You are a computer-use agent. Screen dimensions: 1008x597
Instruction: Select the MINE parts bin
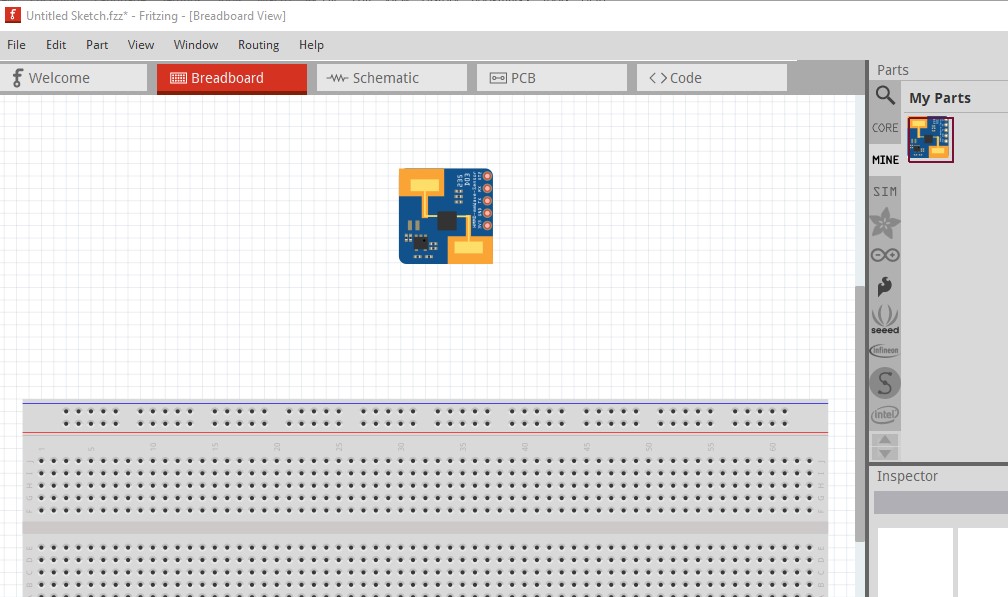click(x=885, y=160)
